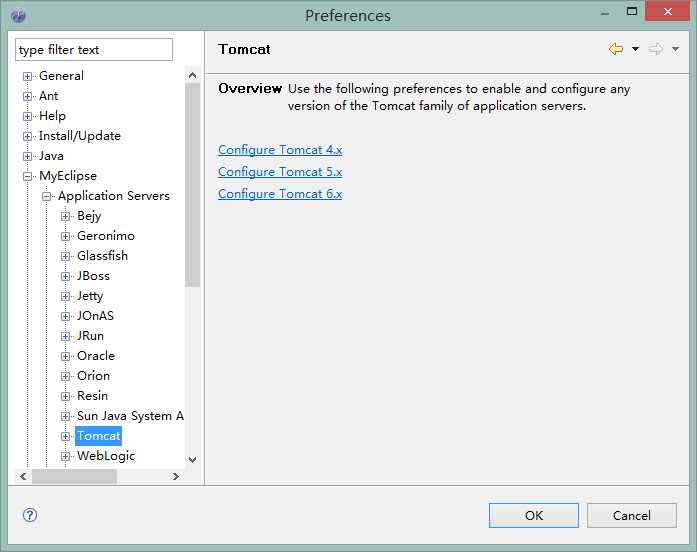Click tree vertical scrollbar down arrow
Screen dimensions: 697x552
[192, 460]
